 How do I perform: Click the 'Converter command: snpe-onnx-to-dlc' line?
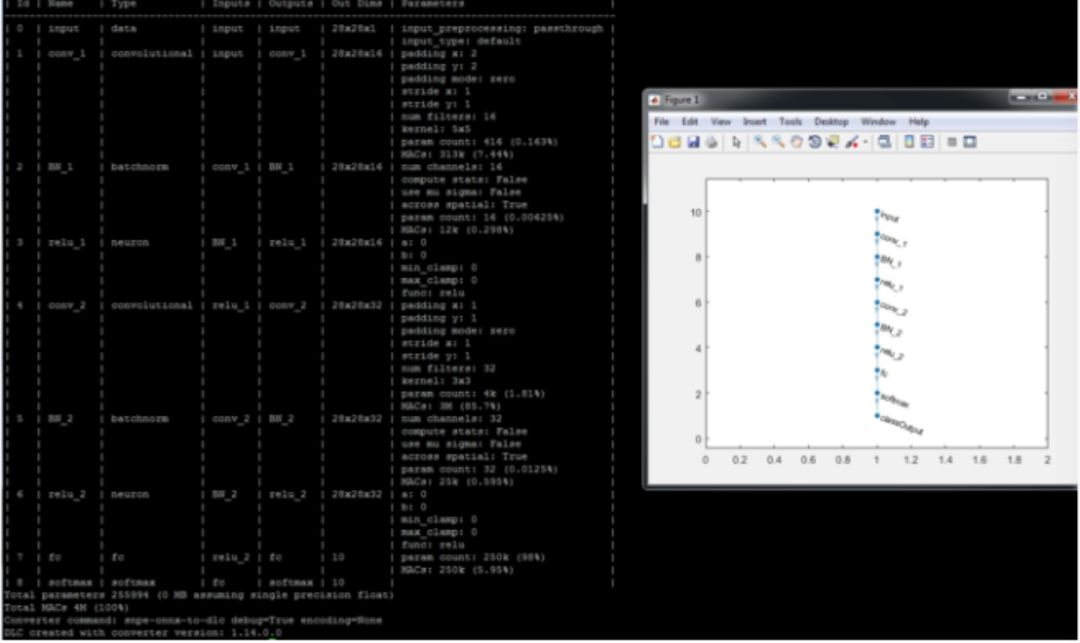coord(193,620)
